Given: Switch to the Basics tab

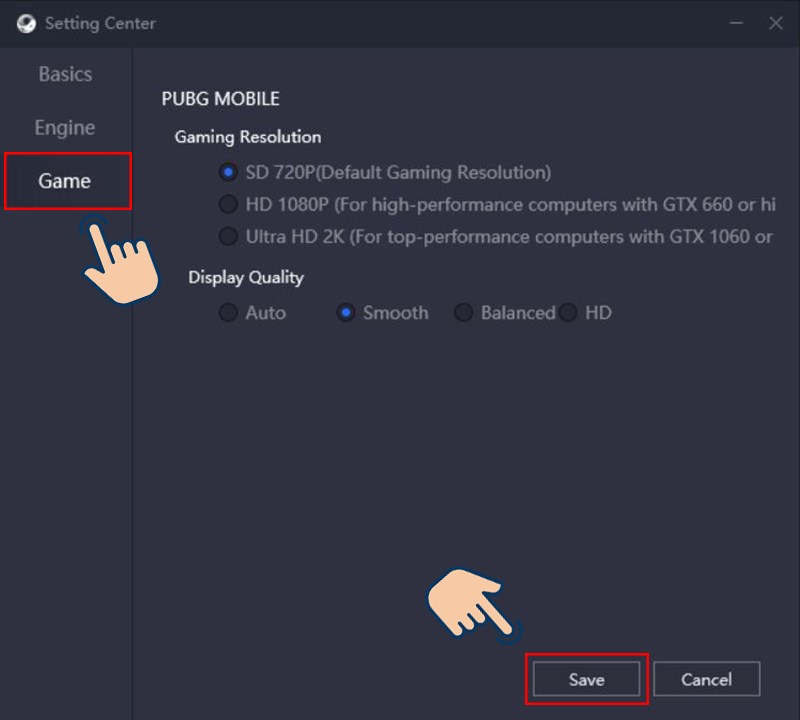Looking at the screenshot, I should point(65,75).
